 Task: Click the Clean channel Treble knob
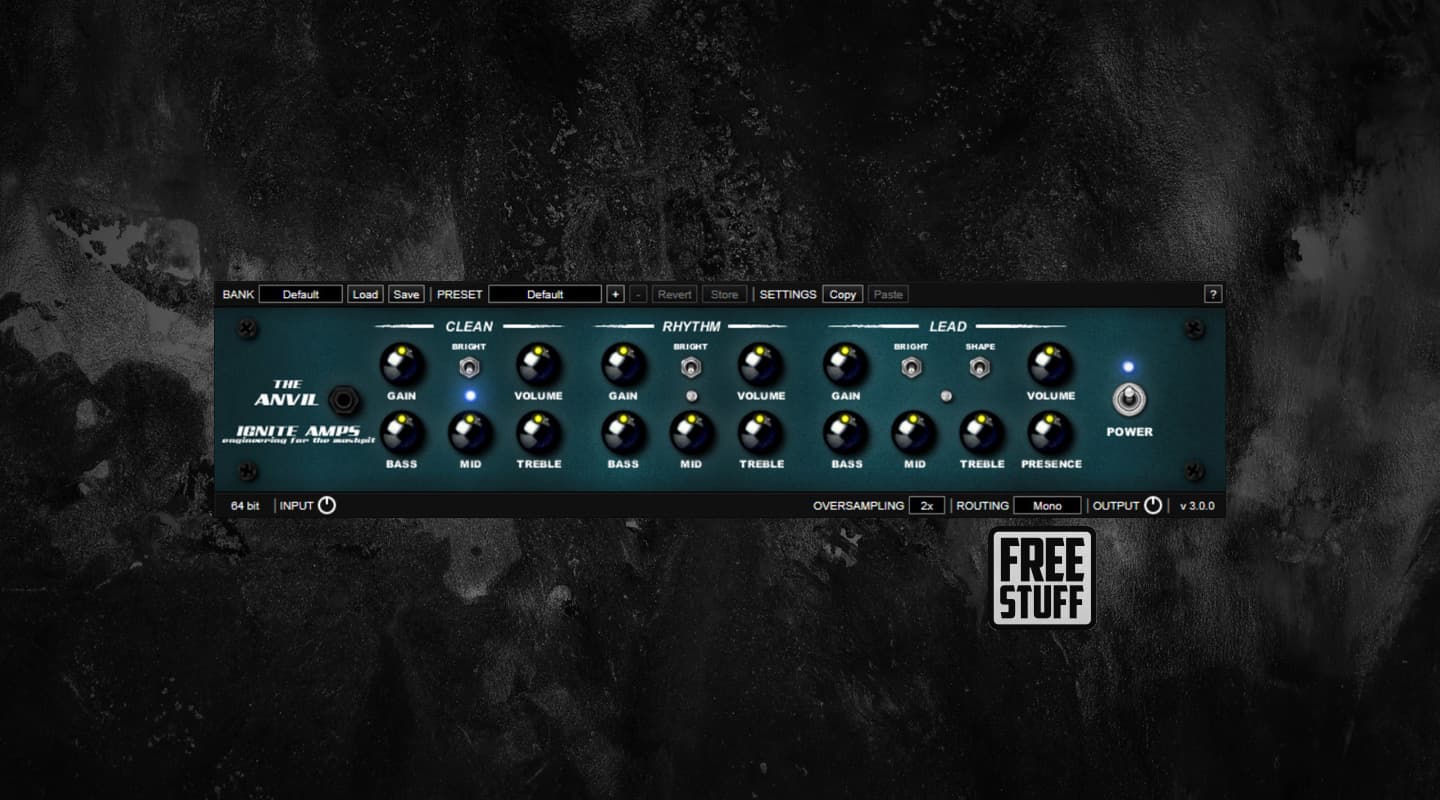[x=538, y=433]
